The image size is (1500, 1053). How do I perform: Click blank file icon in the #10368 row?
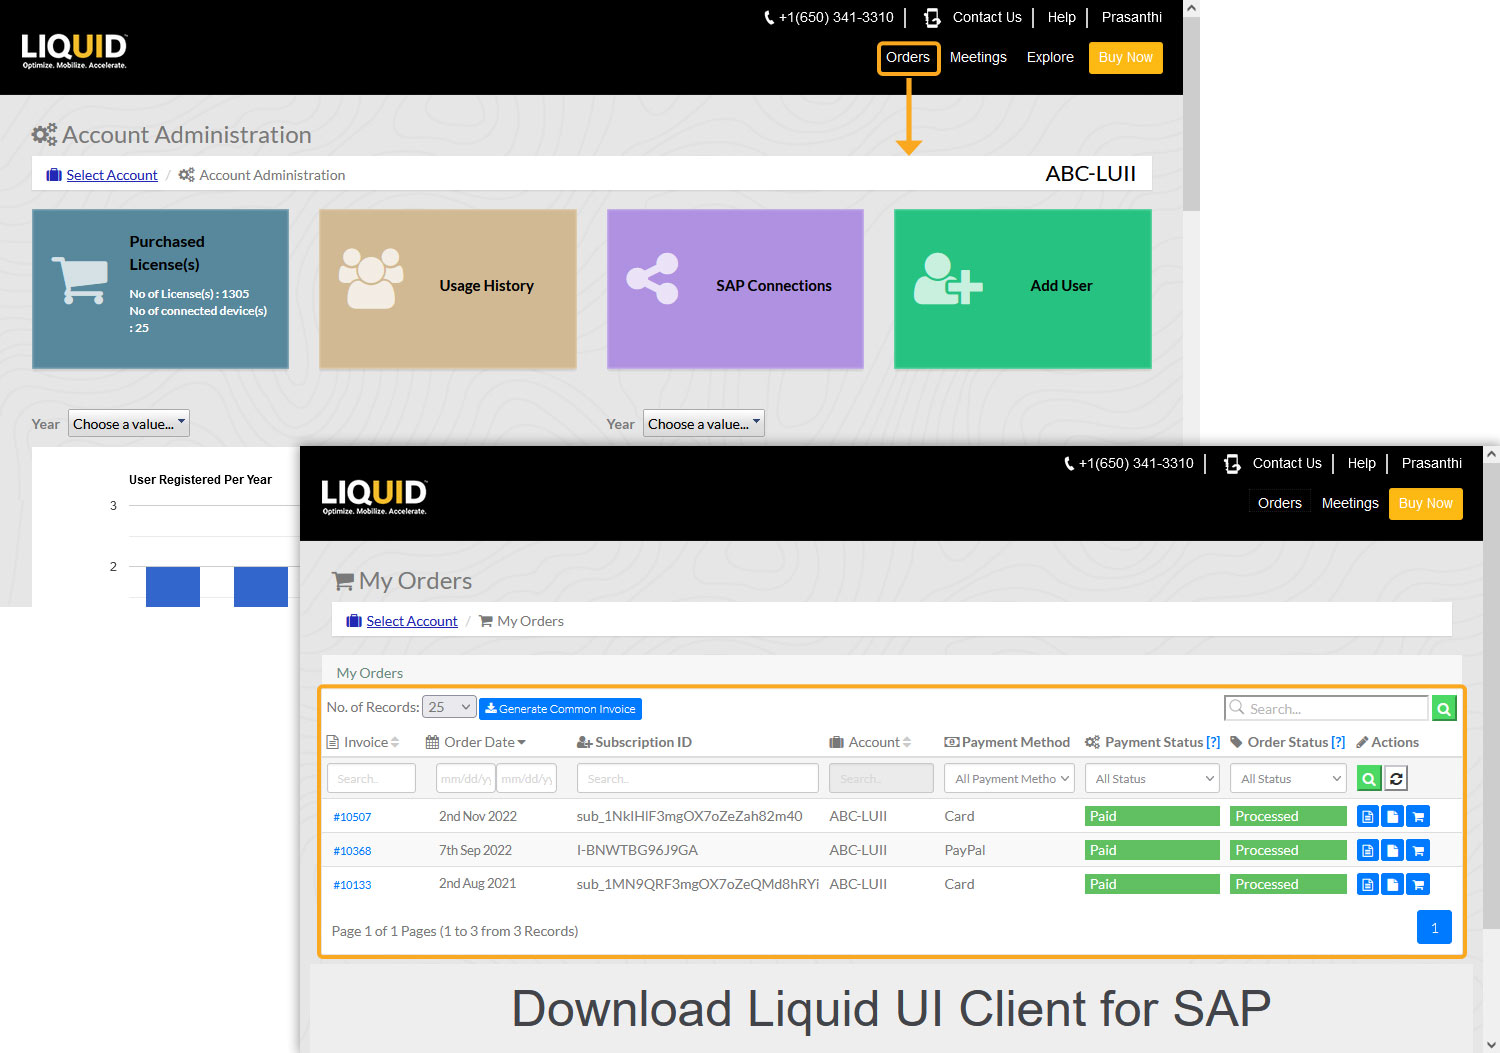point(1392,850)
